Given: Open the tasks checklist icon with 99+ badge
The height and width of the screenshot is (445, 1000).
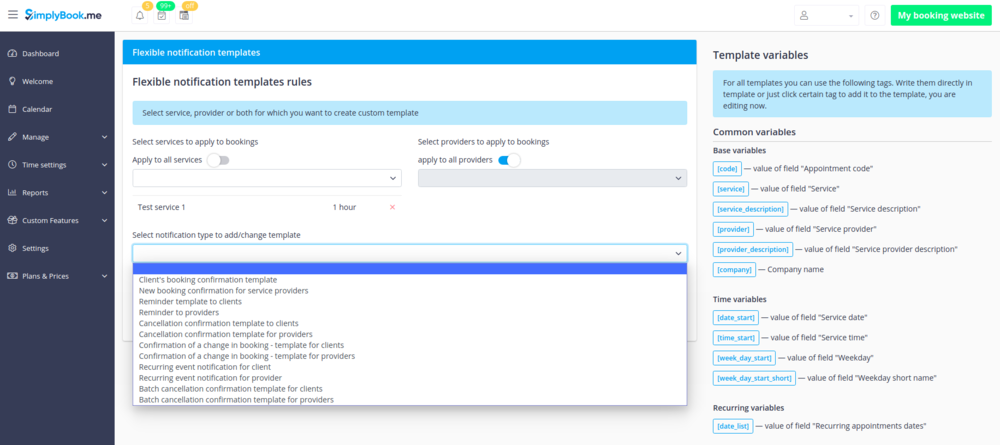Looking at the screenshot, I should (162, 16).
